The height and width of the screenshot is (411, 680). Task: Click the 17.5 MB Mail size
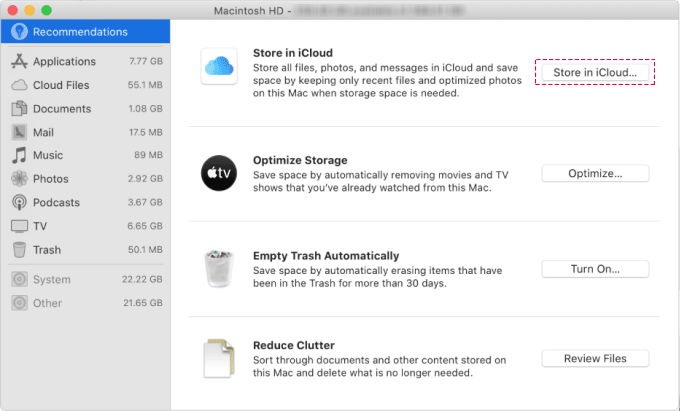click(x=146, y=132)
